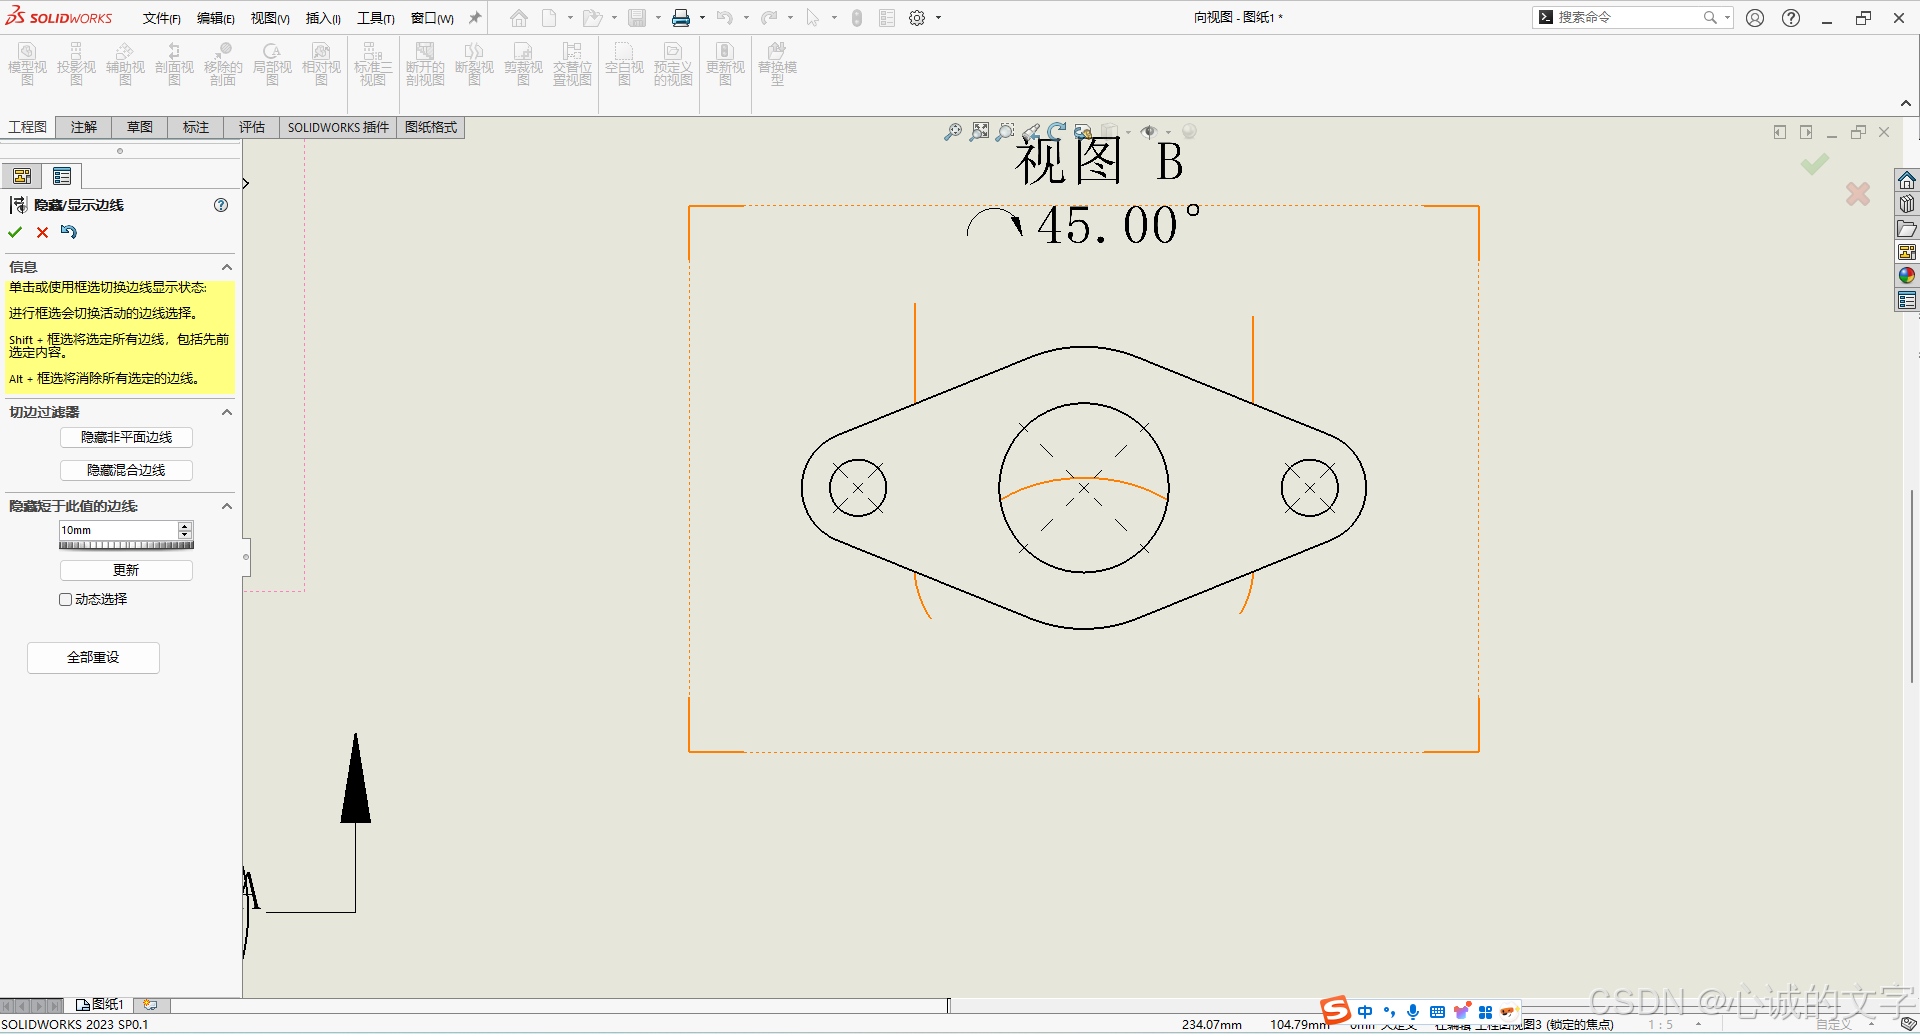Open help for Hide/Show Edges panel
This screenshot has width=1920, height=1034.
click(x=221, y=205)
